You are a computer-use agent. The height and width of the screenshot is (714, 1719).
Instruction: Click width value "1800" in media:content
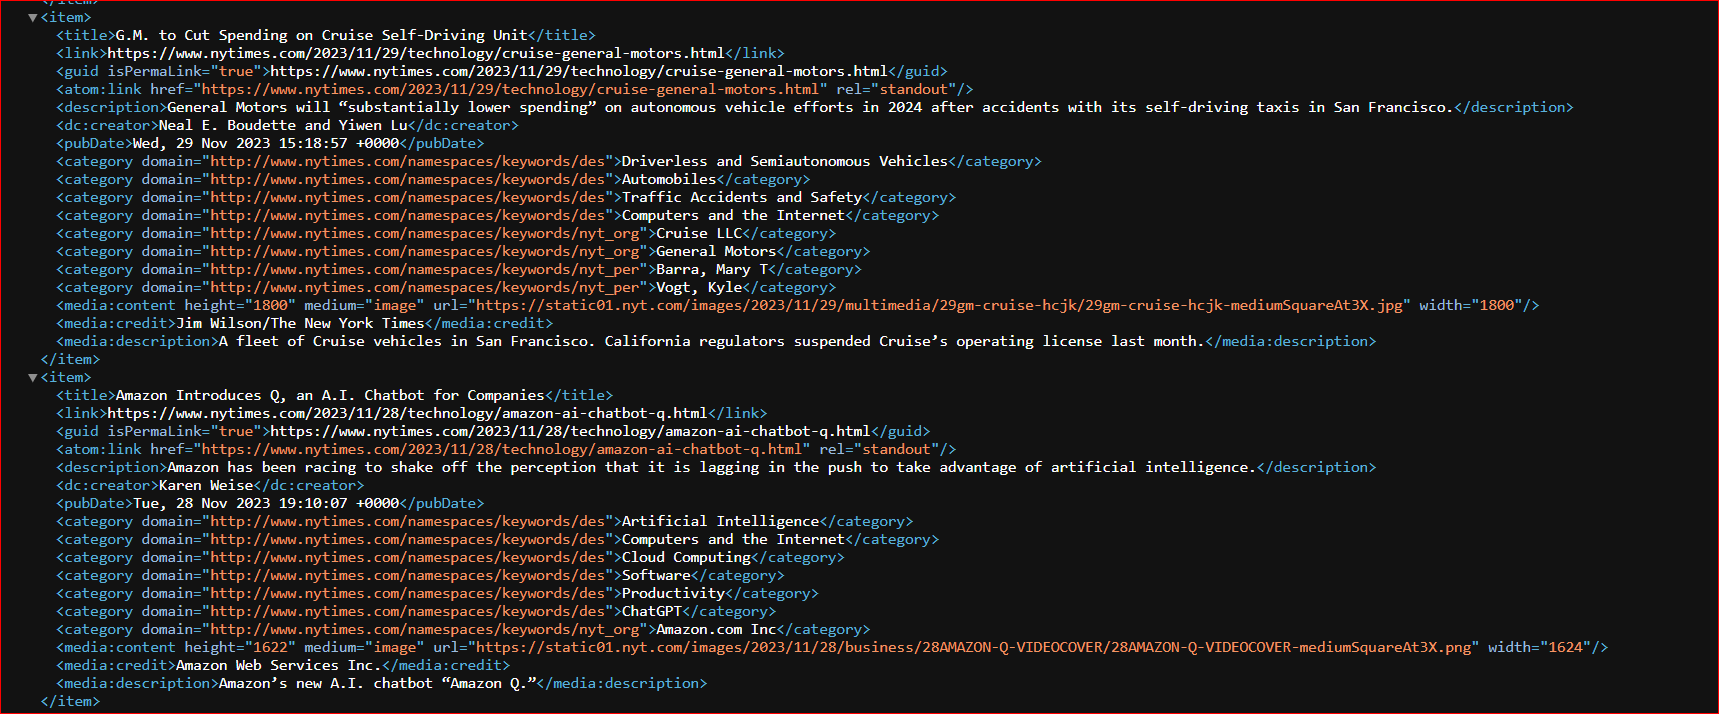1496,305
